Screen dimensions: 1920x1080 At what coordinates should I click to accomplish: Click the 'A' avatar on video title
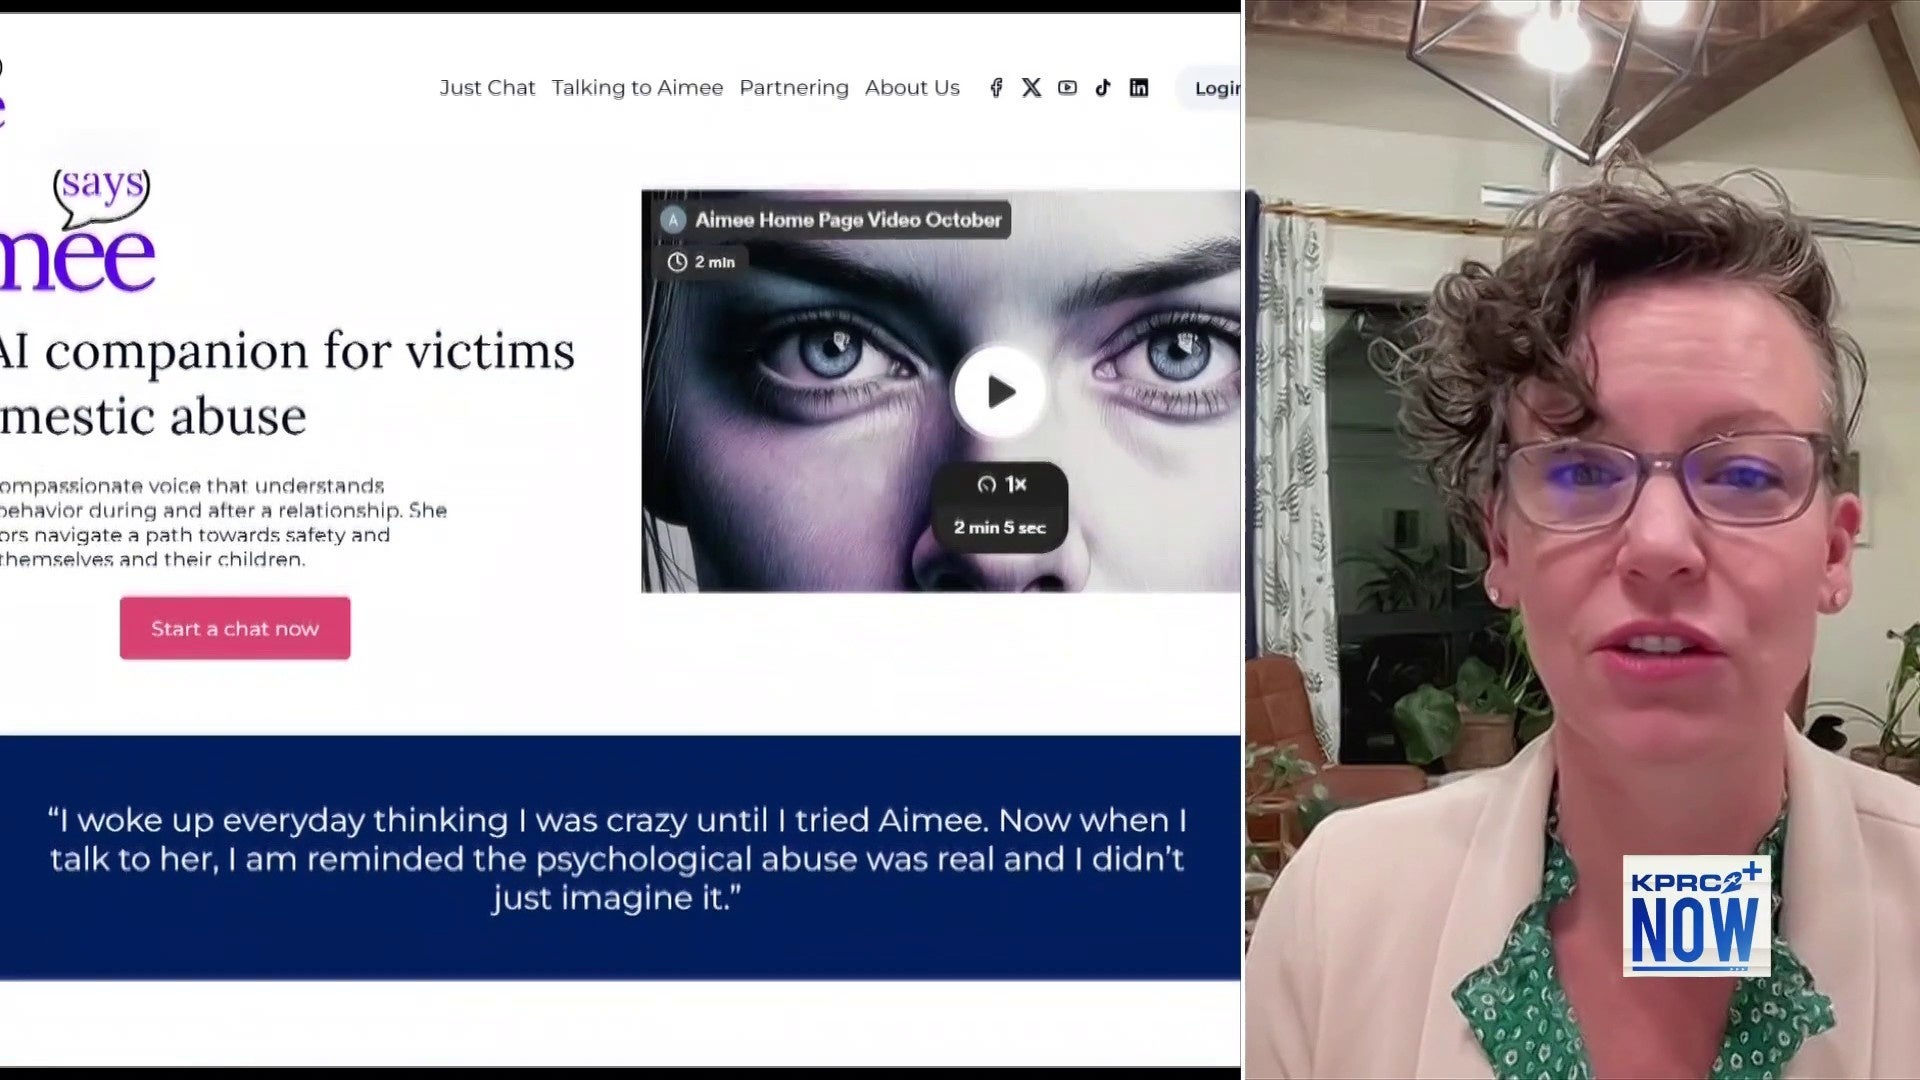point(673,220)
